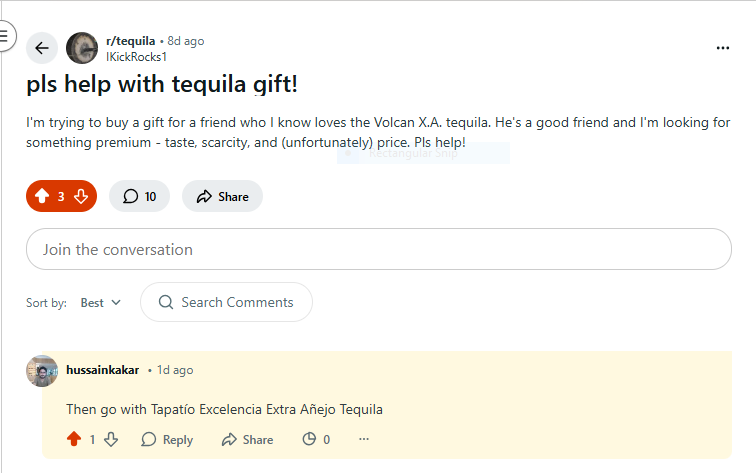Click the Search Comments box
The image size is (756, 473).
(226, 302)
